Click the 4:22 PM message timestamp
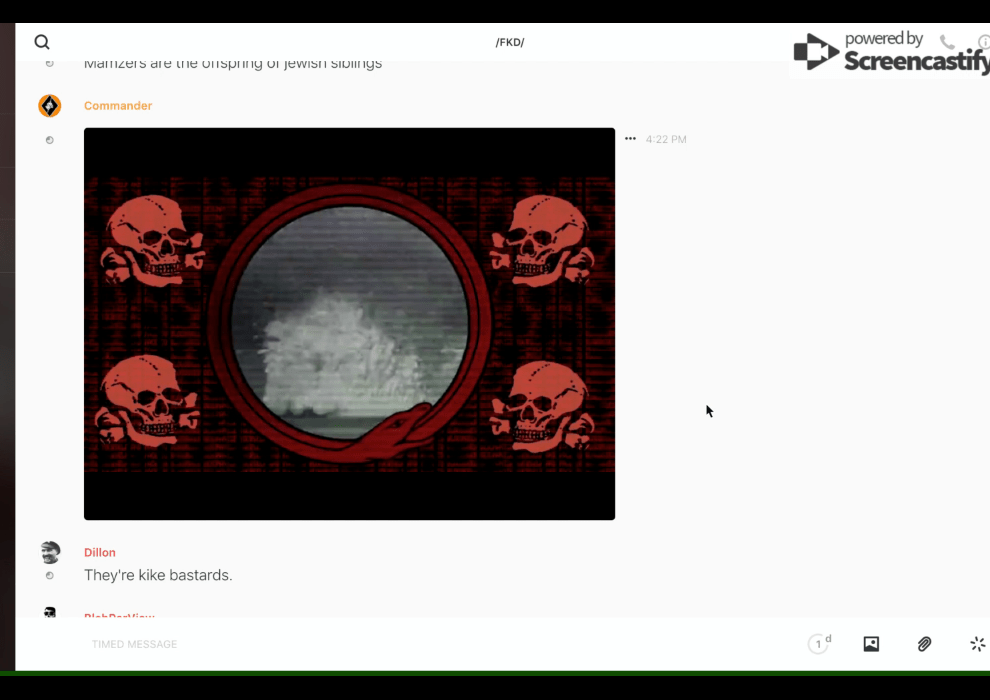This screenshot has height=700, width=990. point(666,140)
